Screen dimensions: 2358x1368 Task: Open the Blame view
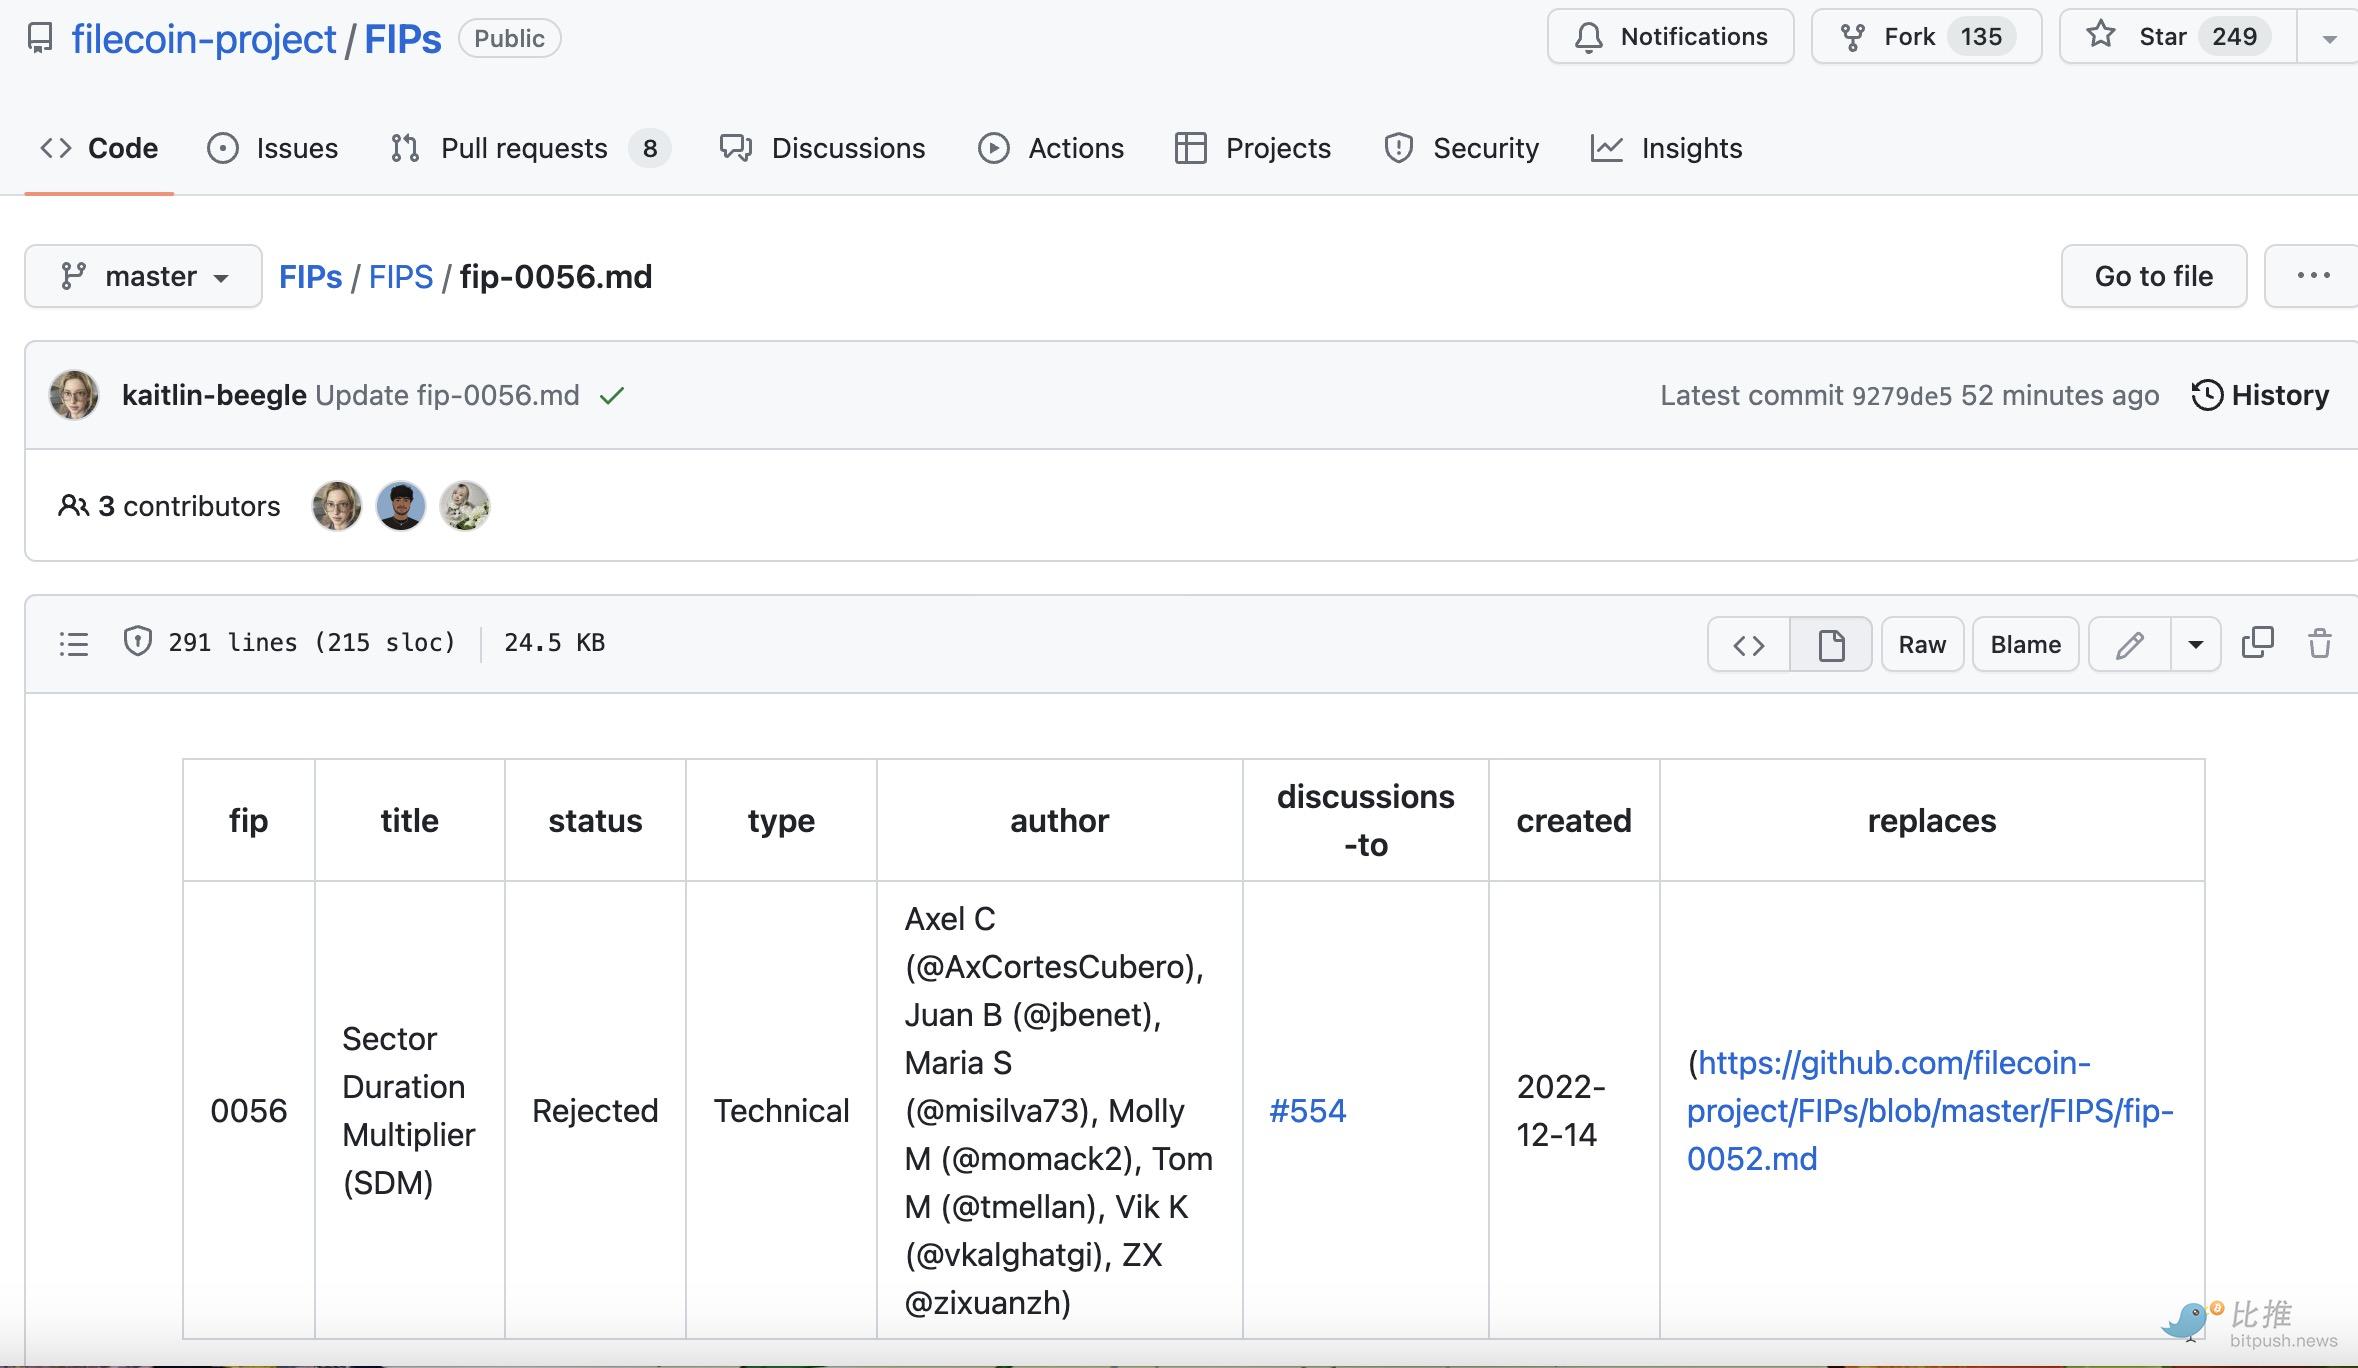tap(2025, 645)
